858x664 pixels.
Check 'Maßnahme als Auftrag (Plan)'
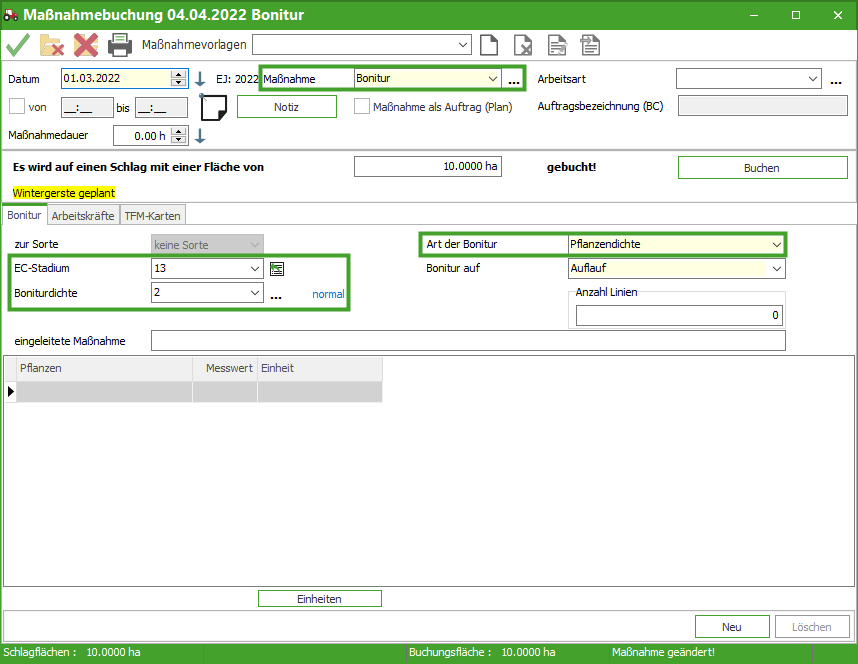pyautogui.click(x=362, y=107)
